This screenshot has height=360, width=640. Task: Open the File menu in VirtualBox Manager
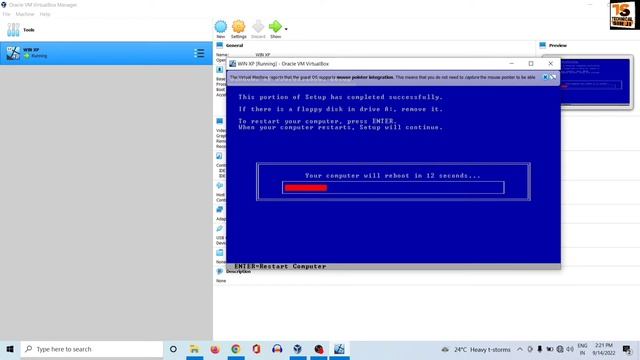coord(6,14)
